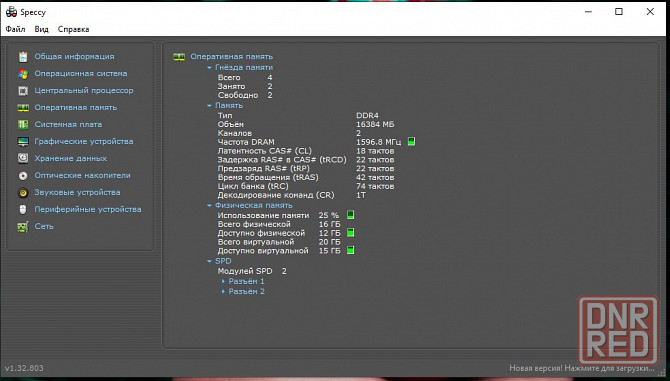Click the Модулей SPD row
The width and height of the screenshot is (670, 381).
252,271
